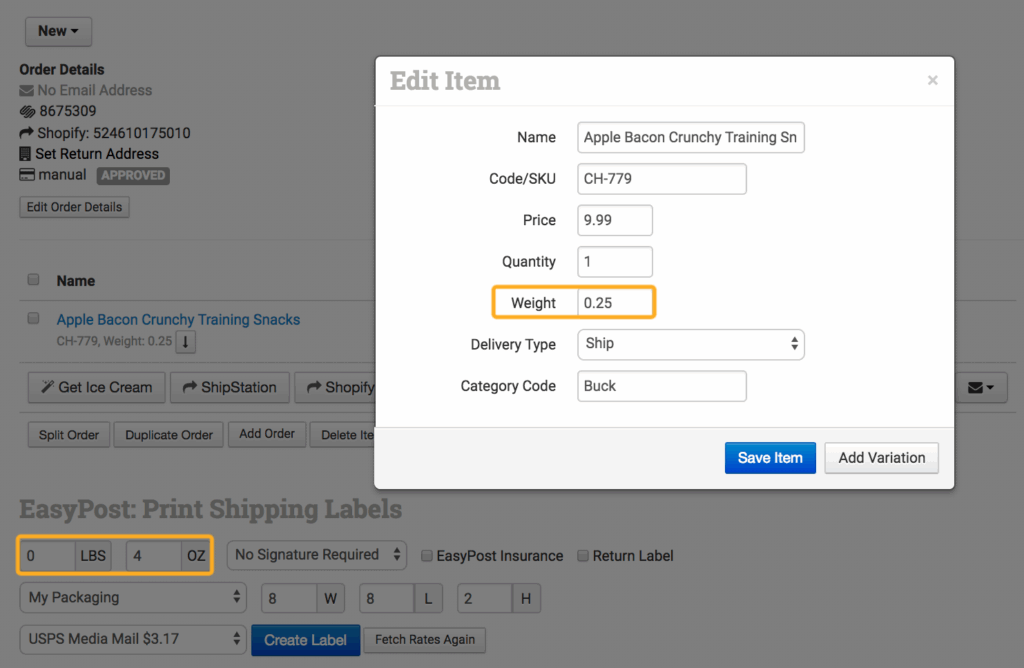1024x668 pixels.
Task: Click the Set Return Address building icon
Action: 27,154
